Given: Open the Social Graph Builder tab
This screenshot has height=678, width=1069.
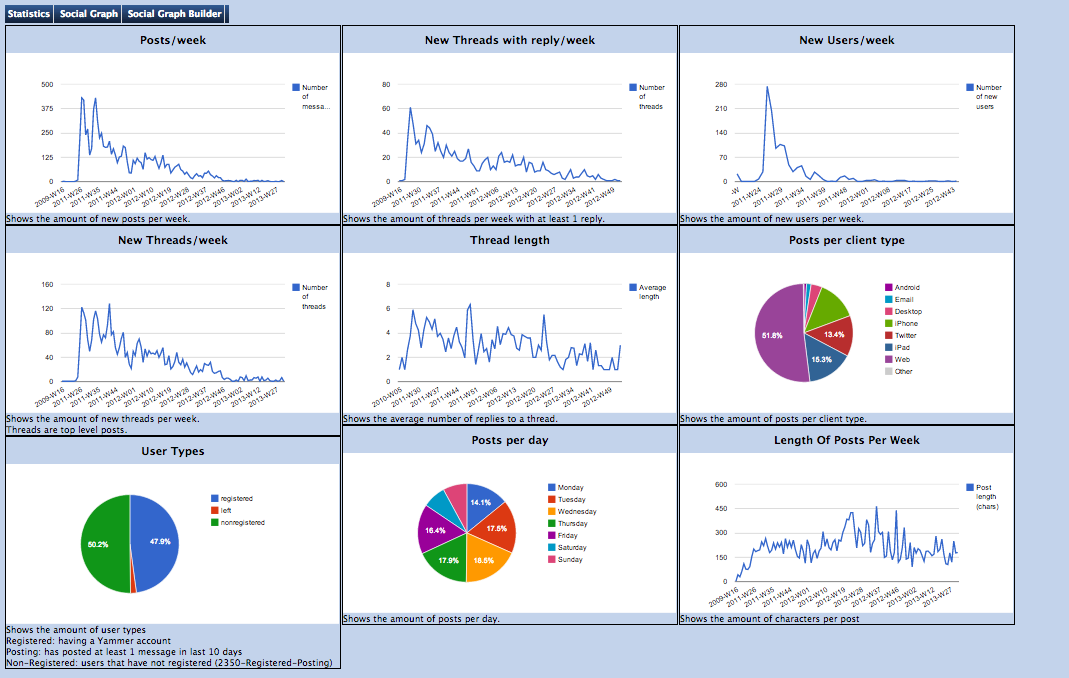Looking at the screenshot, I should tap(174, 14).
